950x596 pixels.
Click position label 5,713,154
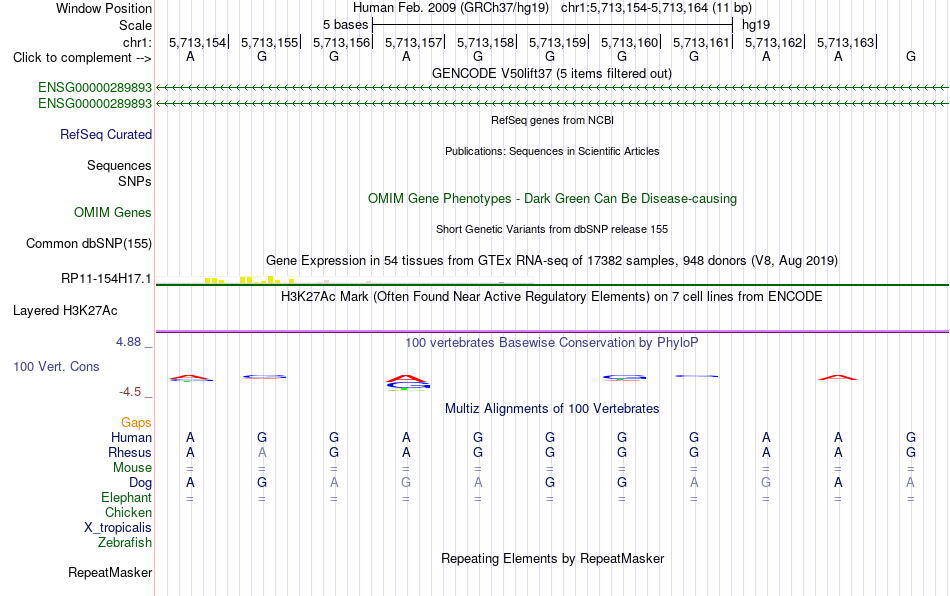[x=198, y=42]
